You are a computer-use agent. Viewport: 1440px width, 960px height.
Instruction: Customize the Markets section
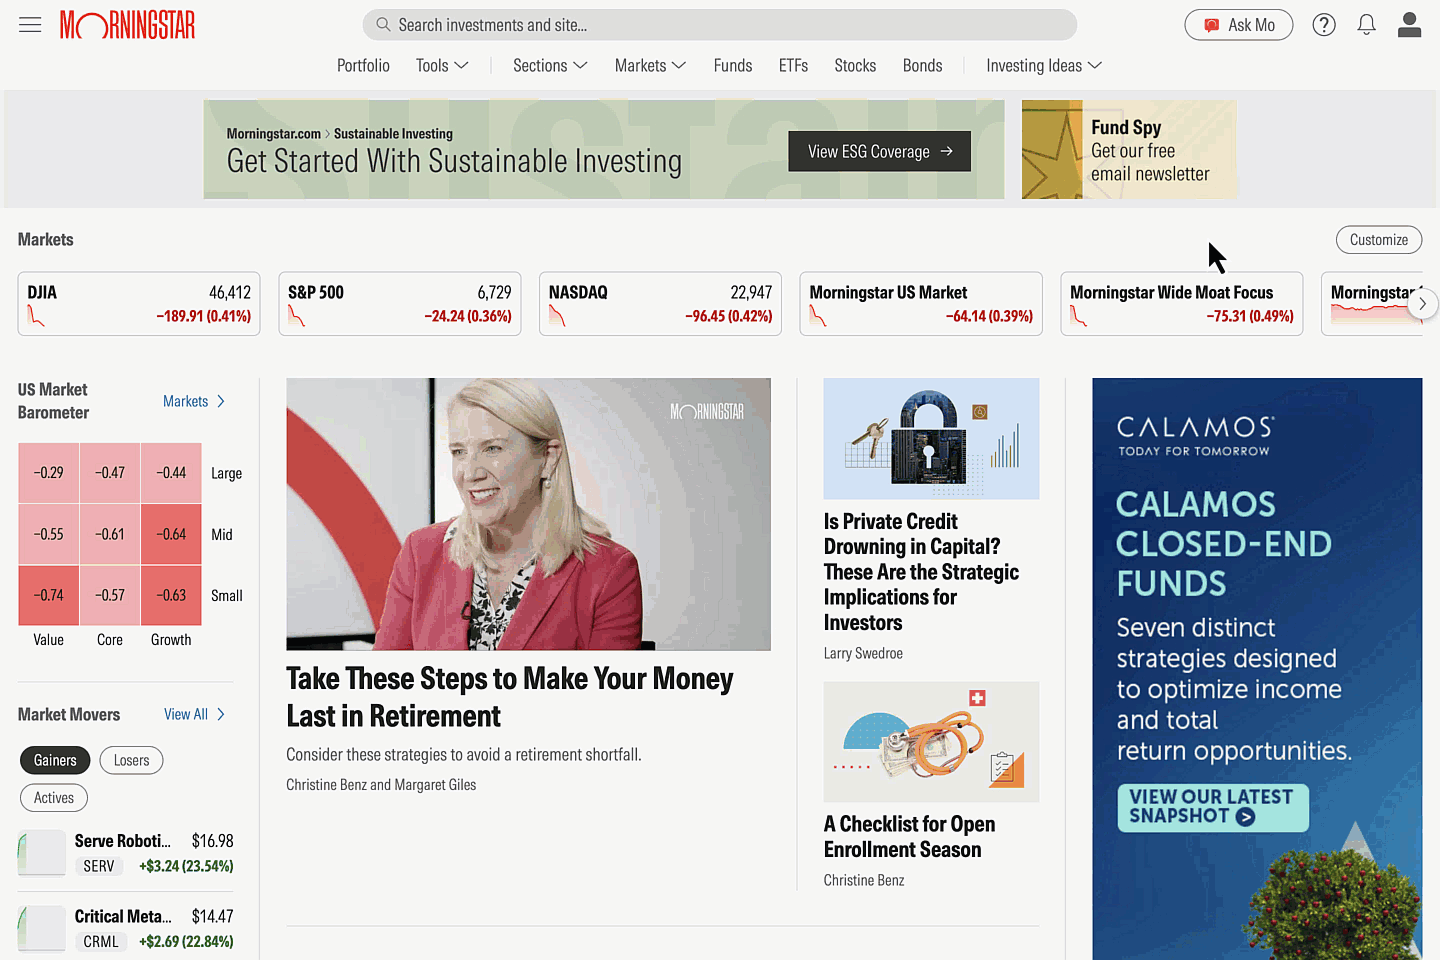tap(1379, 240)
